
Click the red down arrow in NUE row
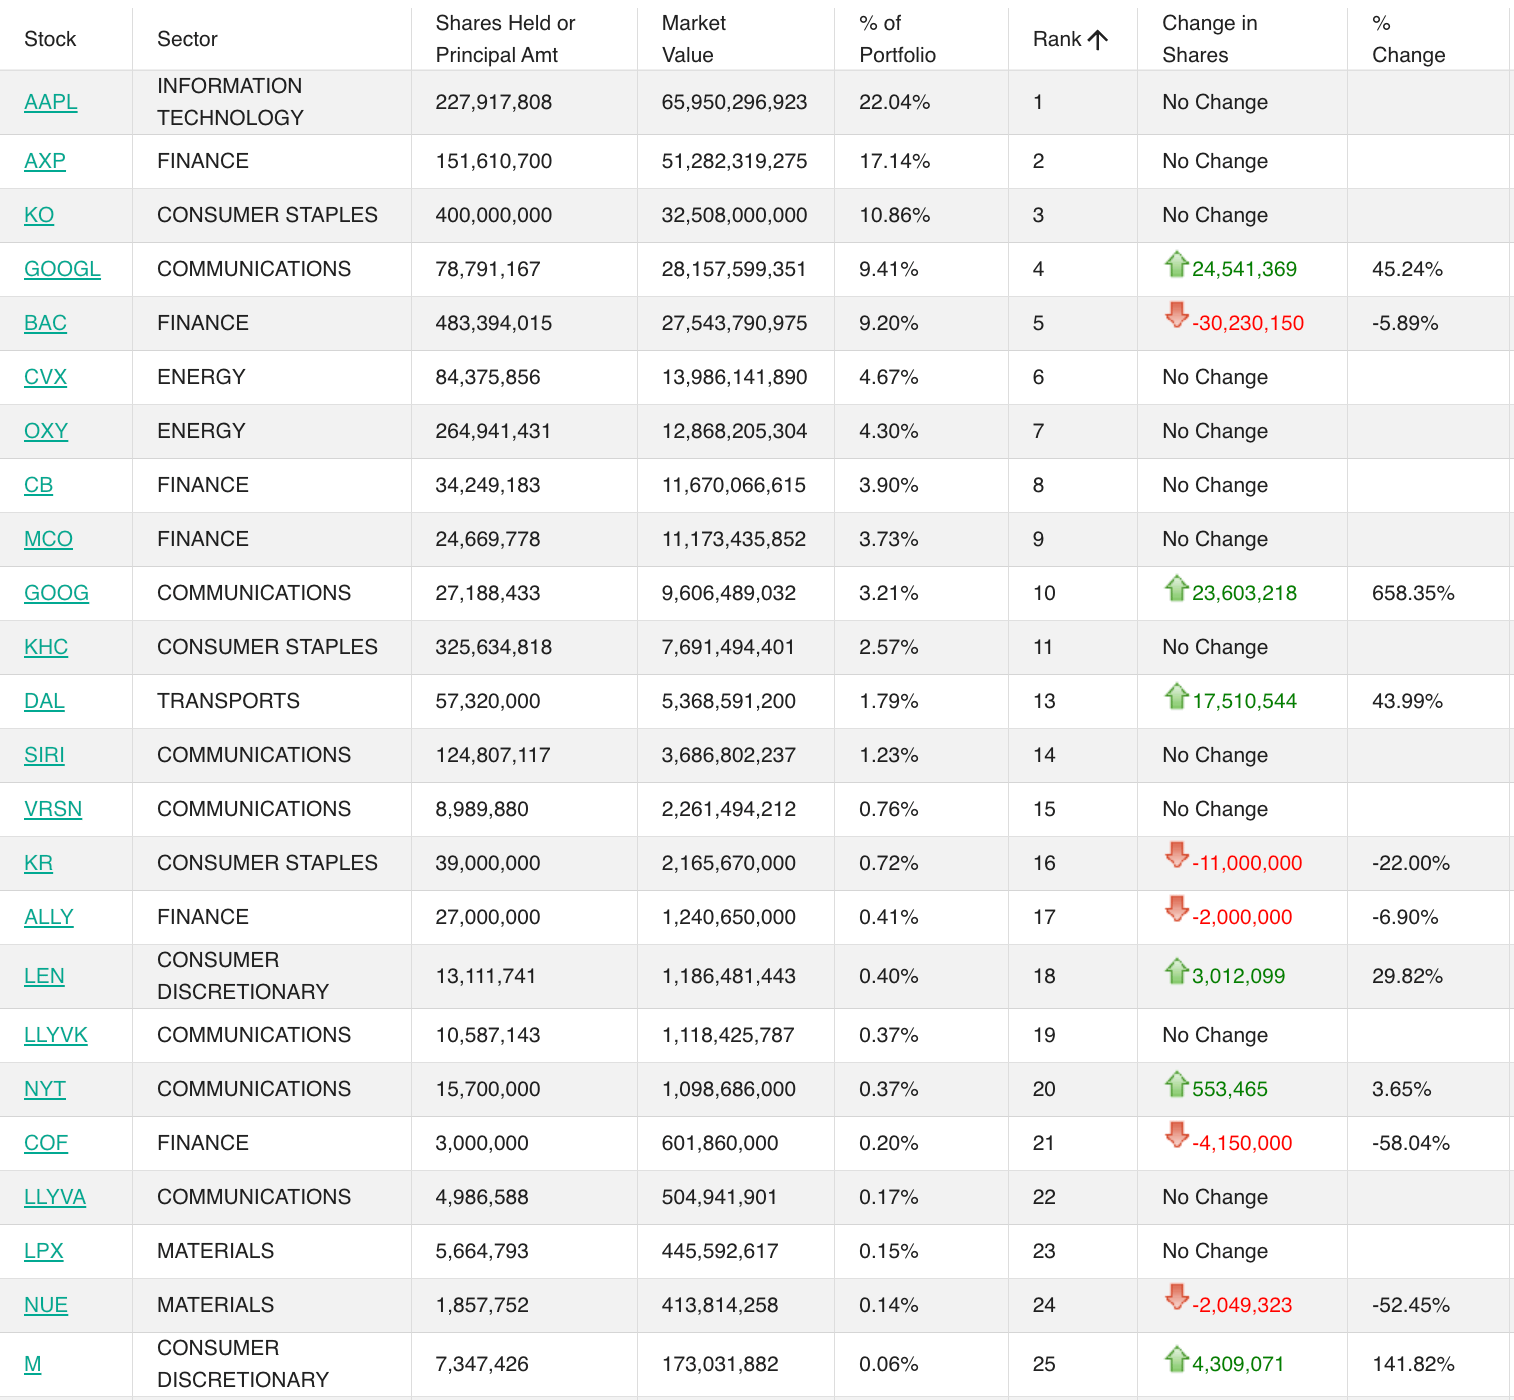tap(1176, 1298)
